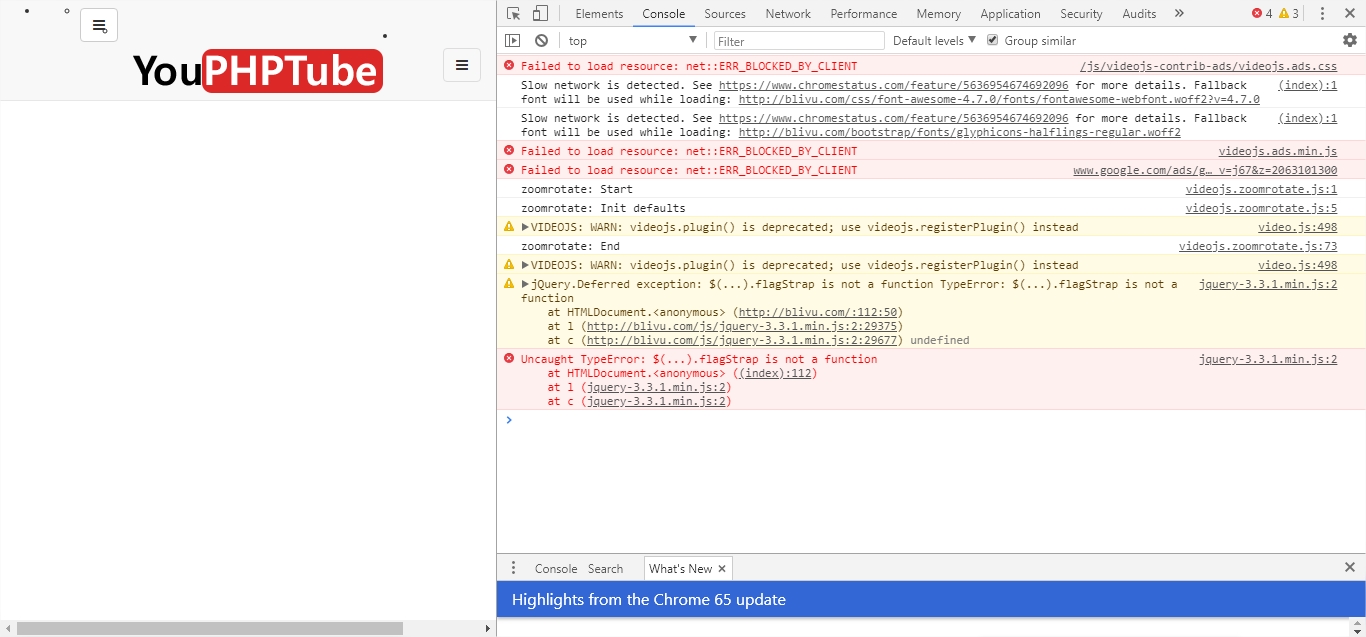Select the drawer Search tab
The width and height of the screenshot is (1366, 637).
605,568
